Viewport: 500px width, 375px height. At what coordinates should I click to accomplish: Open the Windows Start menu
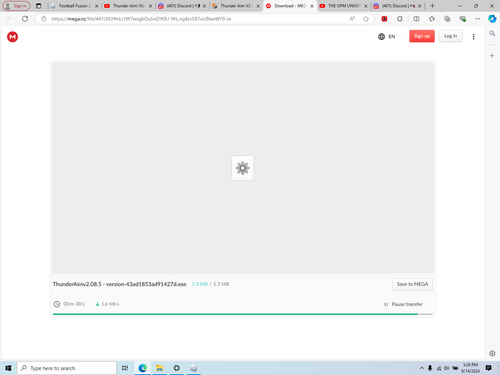[x=8, y=368]
